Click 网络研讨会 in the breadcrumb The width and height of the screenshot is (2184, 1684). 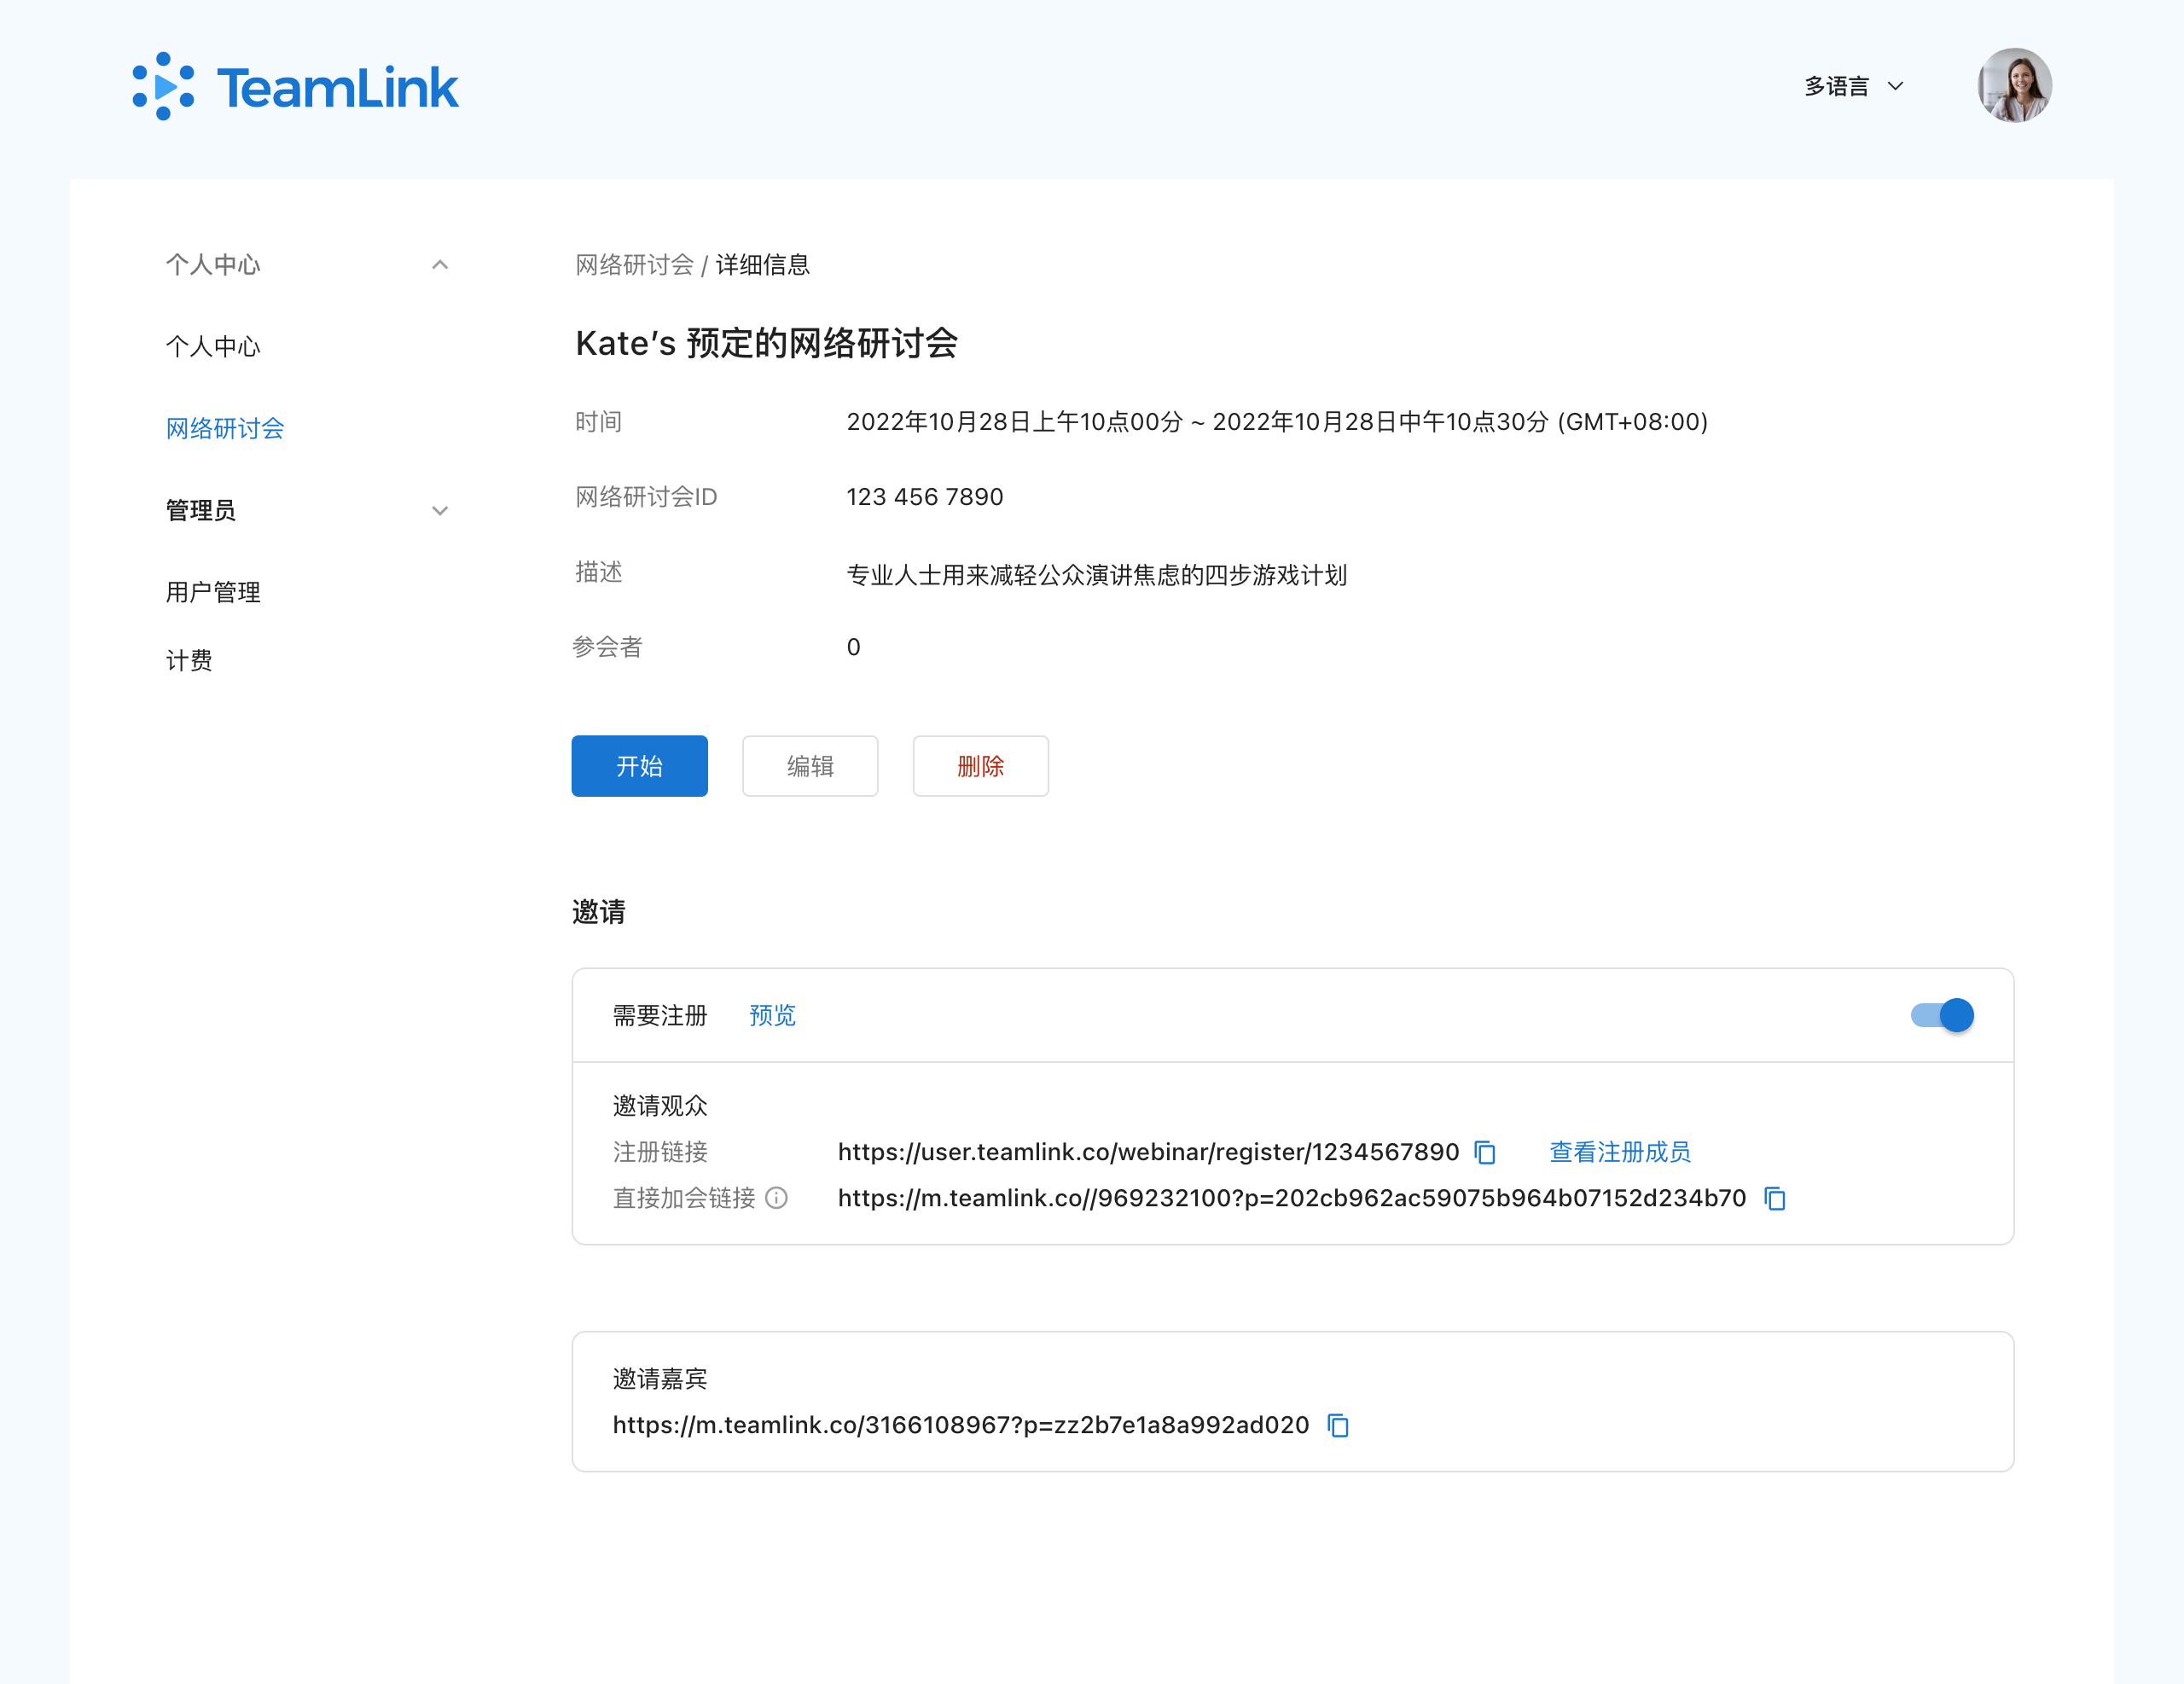click(x=634, y=265)
